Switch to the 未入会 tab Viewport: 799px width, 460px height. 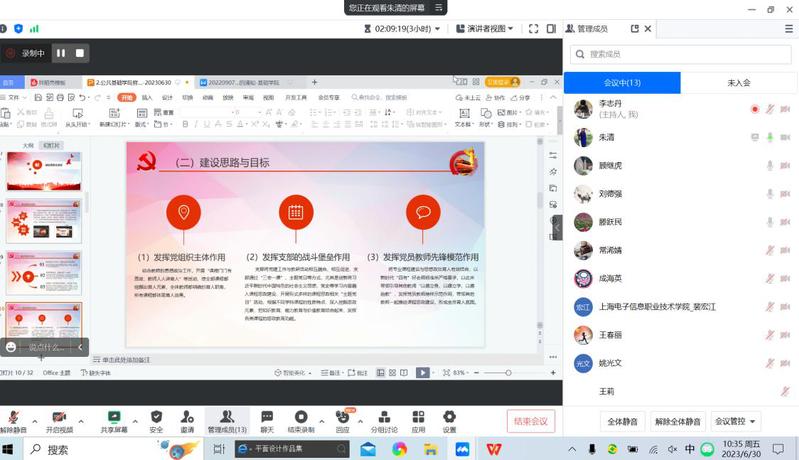click(738, 83)
